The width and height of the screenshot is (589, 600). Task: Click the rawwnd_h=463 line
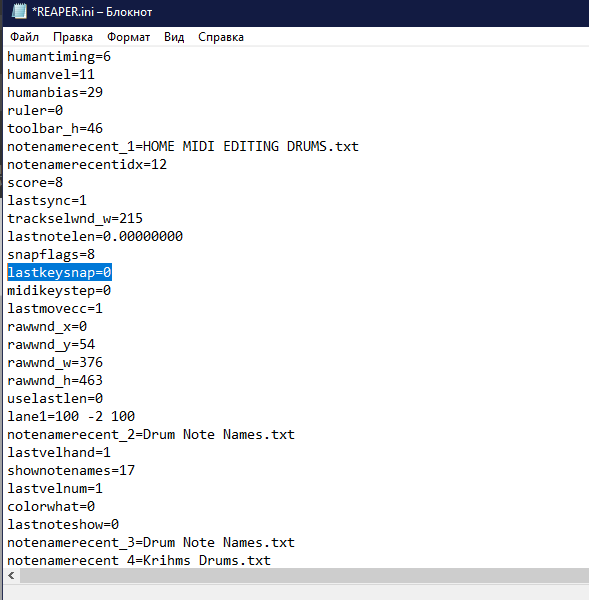pos(55,380)
